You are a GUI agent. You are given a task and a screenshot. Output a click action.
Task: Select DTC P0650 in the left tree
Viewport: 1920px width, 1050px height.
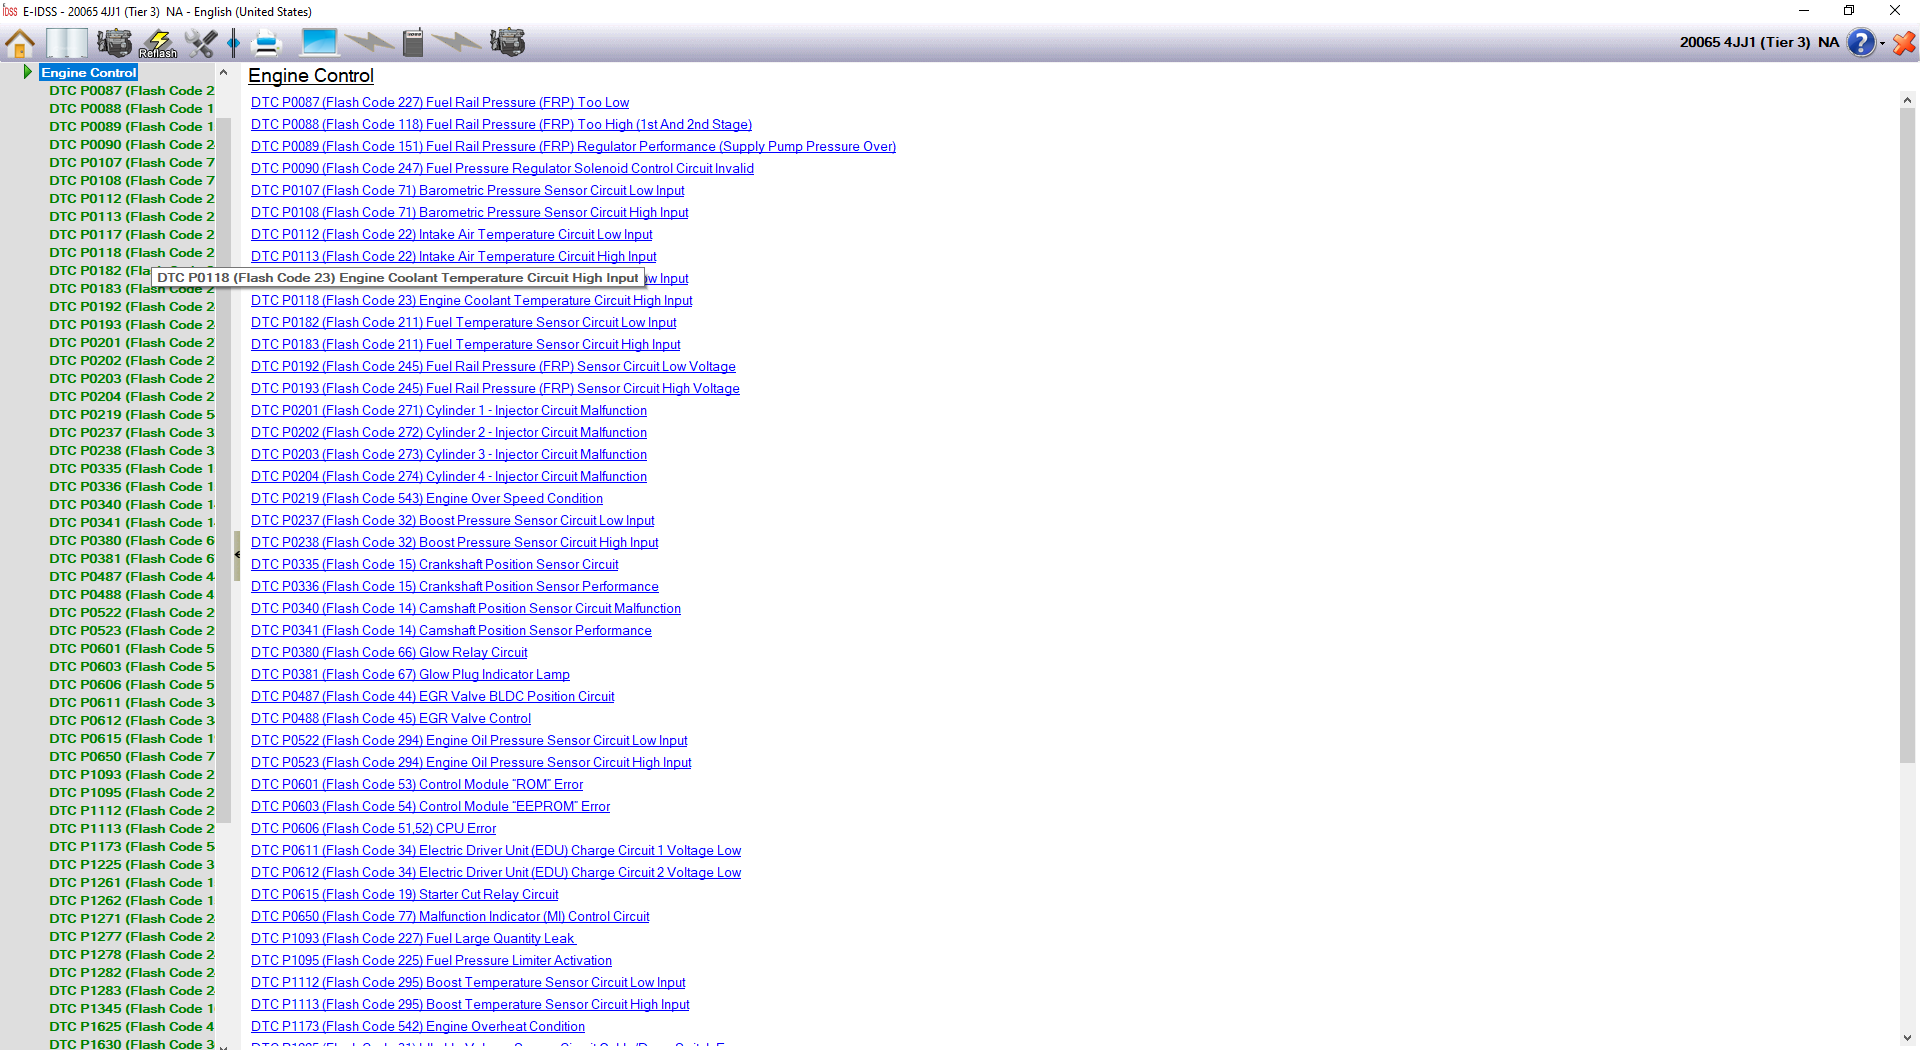(x=131, y=757)
